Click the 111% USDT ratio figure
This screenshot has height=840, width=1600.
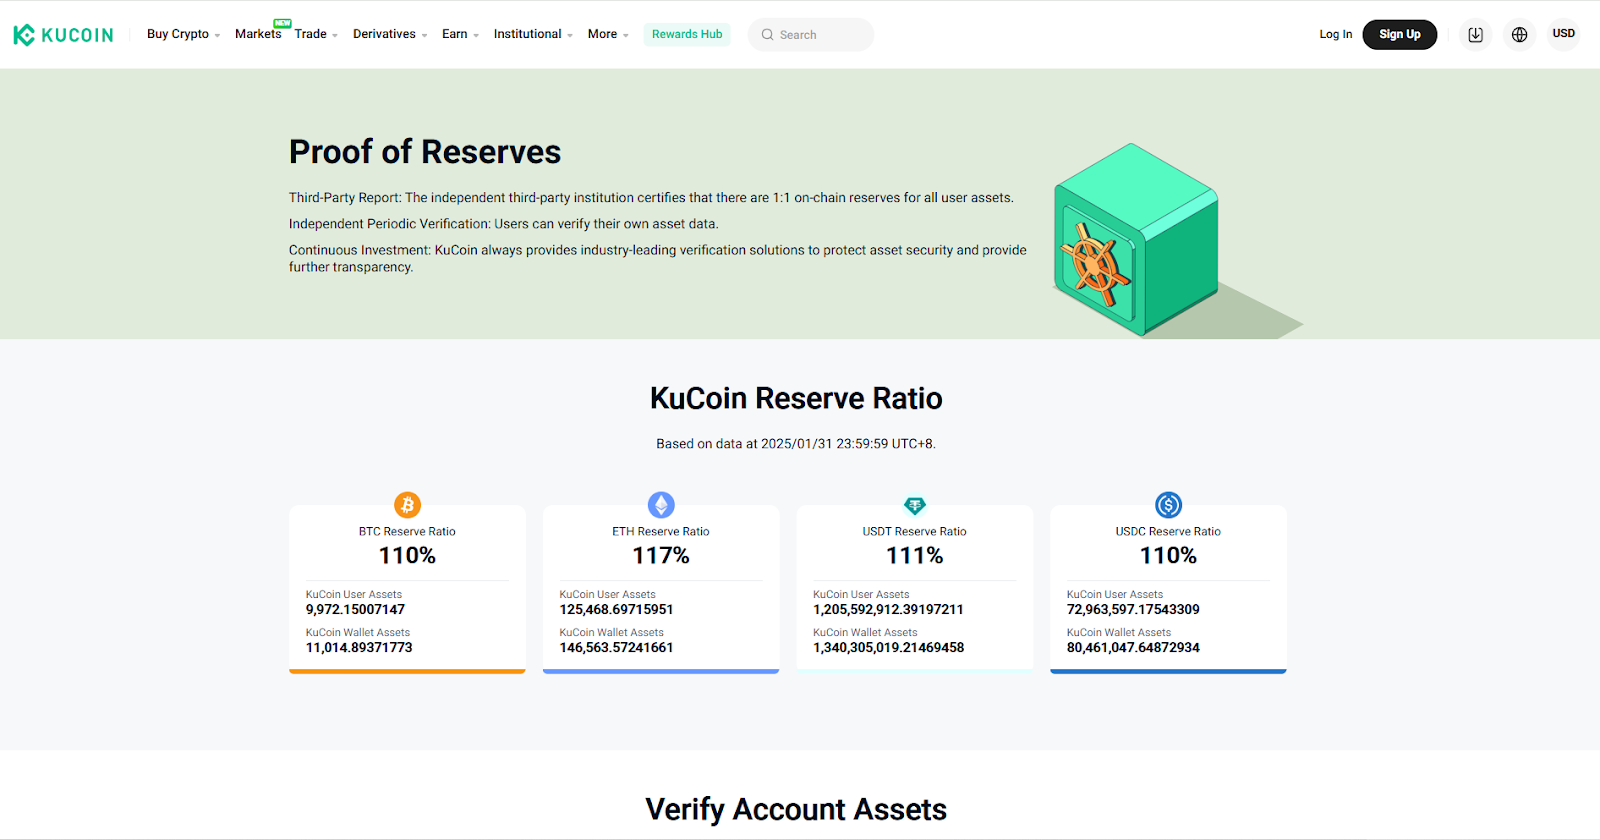(915, 556)
